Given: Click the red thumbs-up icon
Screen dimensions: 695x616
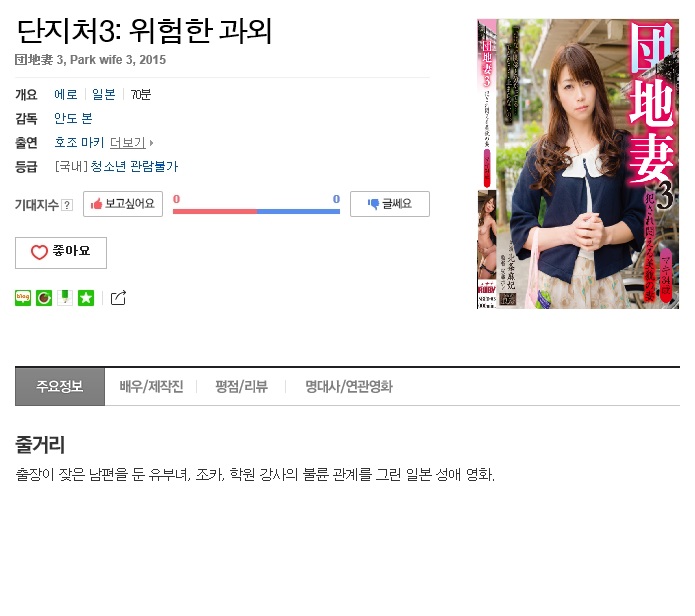Looking at the screenshot, I should click(x=96, y=204).
